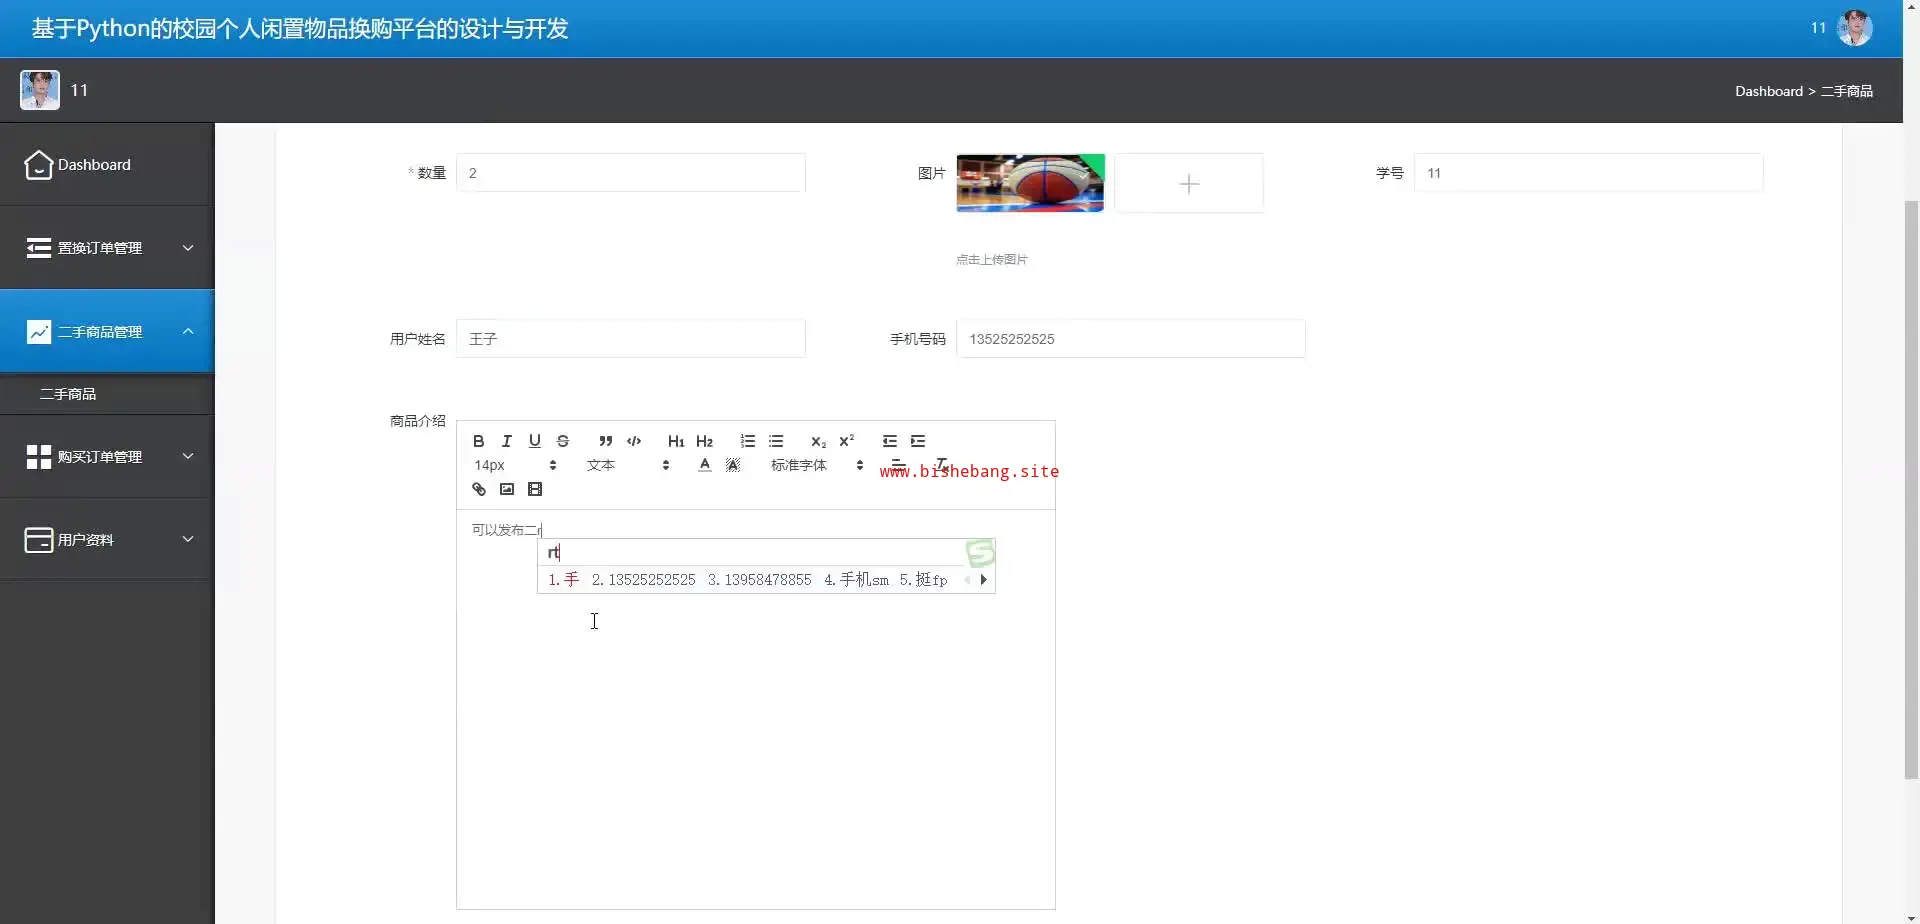This screenshot has width=1920, height=924.
Task: Open the 标准字体 font family dropdown
Action: [817, 465]
